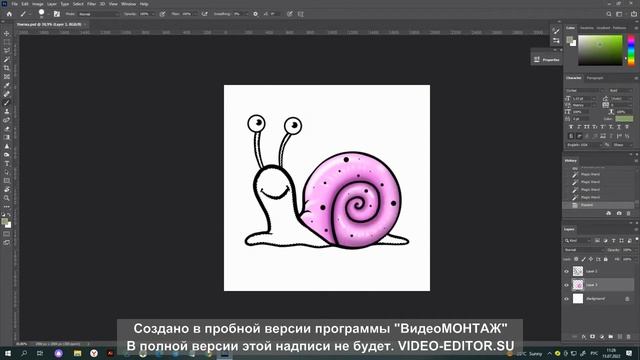Select the Magic Wand tool

click(x=7, y=59)
